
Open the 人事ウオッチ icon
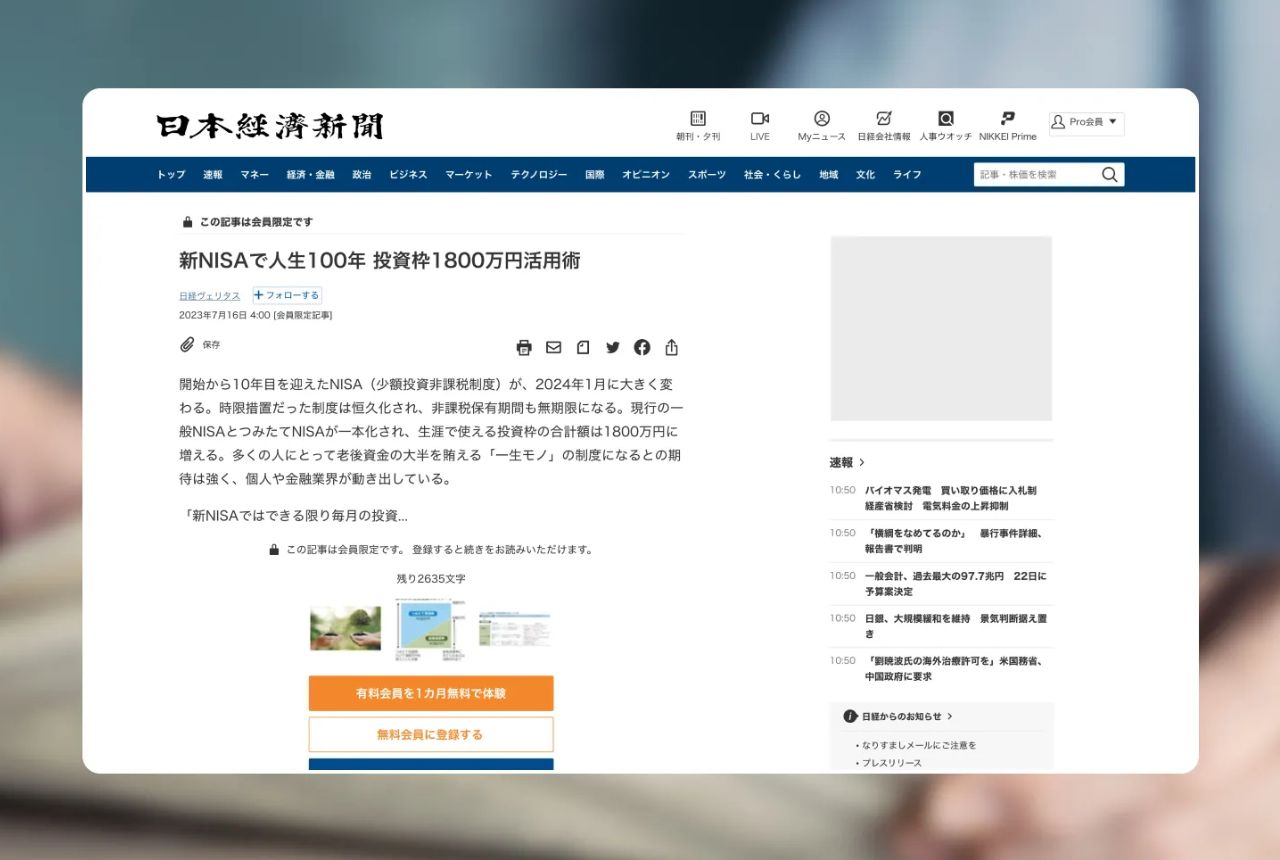(946, 118)
